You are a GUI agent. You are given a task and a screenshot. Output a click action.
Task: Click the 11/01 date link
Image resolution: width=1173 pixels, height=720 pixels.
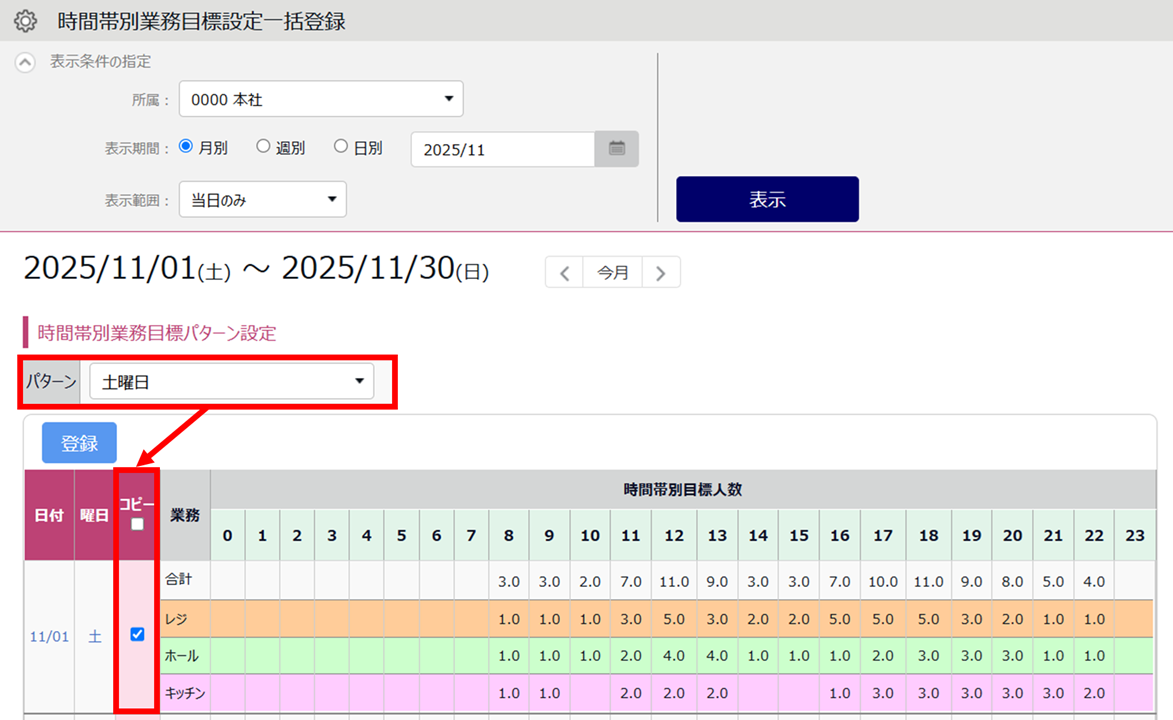pos(49,636)
